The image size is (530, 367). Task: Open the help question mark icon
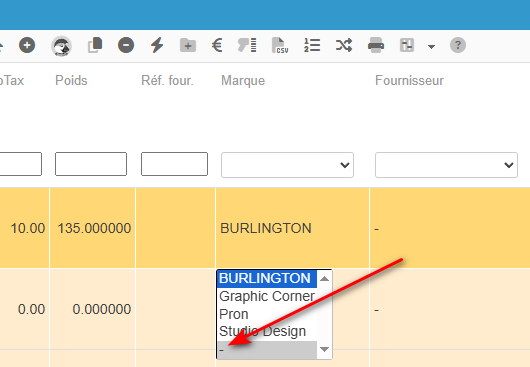click(458, 45)
